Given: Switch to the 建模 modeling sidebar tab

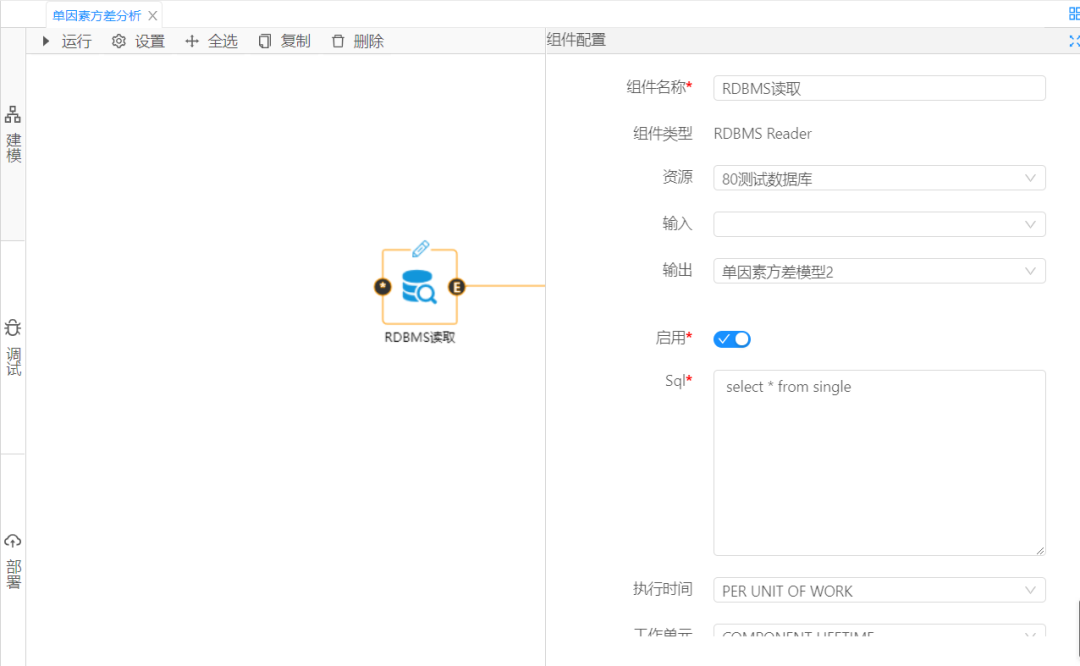Looking at the screenshot, I should [x=13, y=134].
